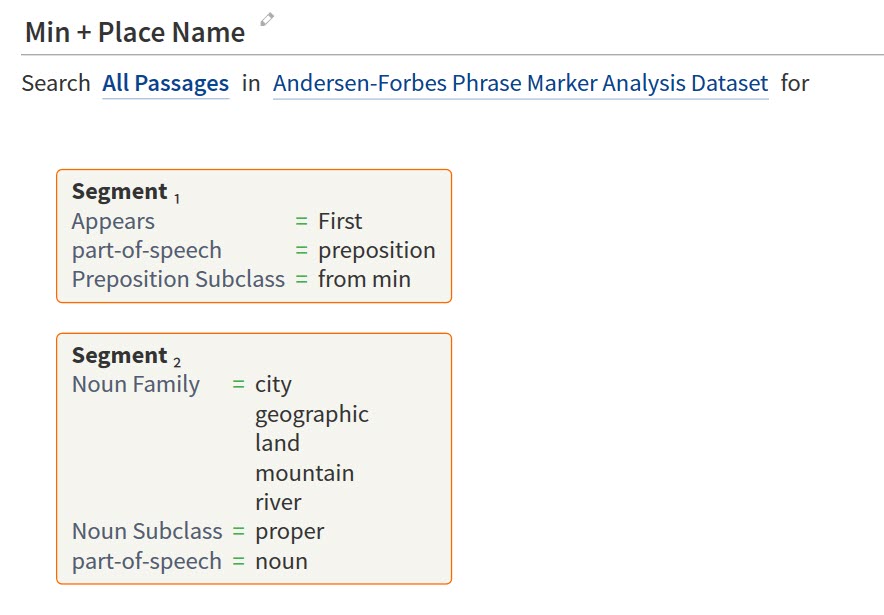Screen dimensions: 884x615
Task: Click the First value in Segment 1
Action: (340, 221)
